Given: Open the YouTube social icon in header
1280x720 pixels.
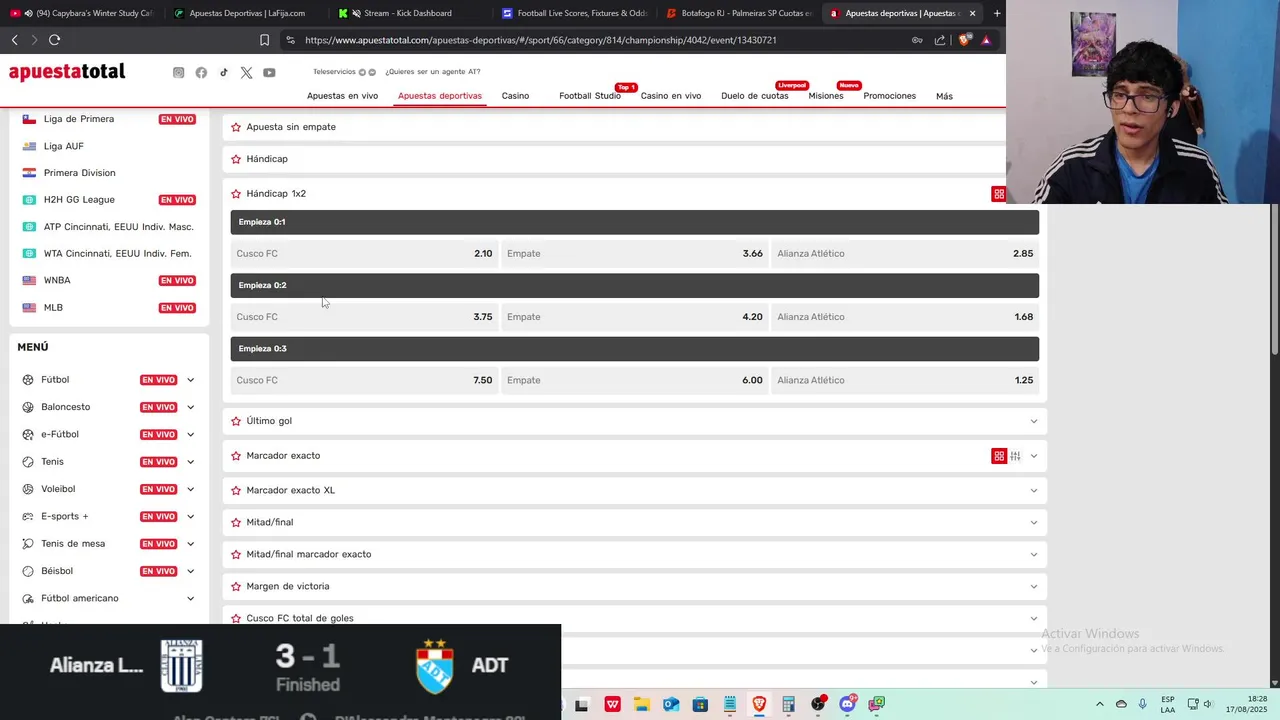Looking at the screenshot, I should 269,72.
